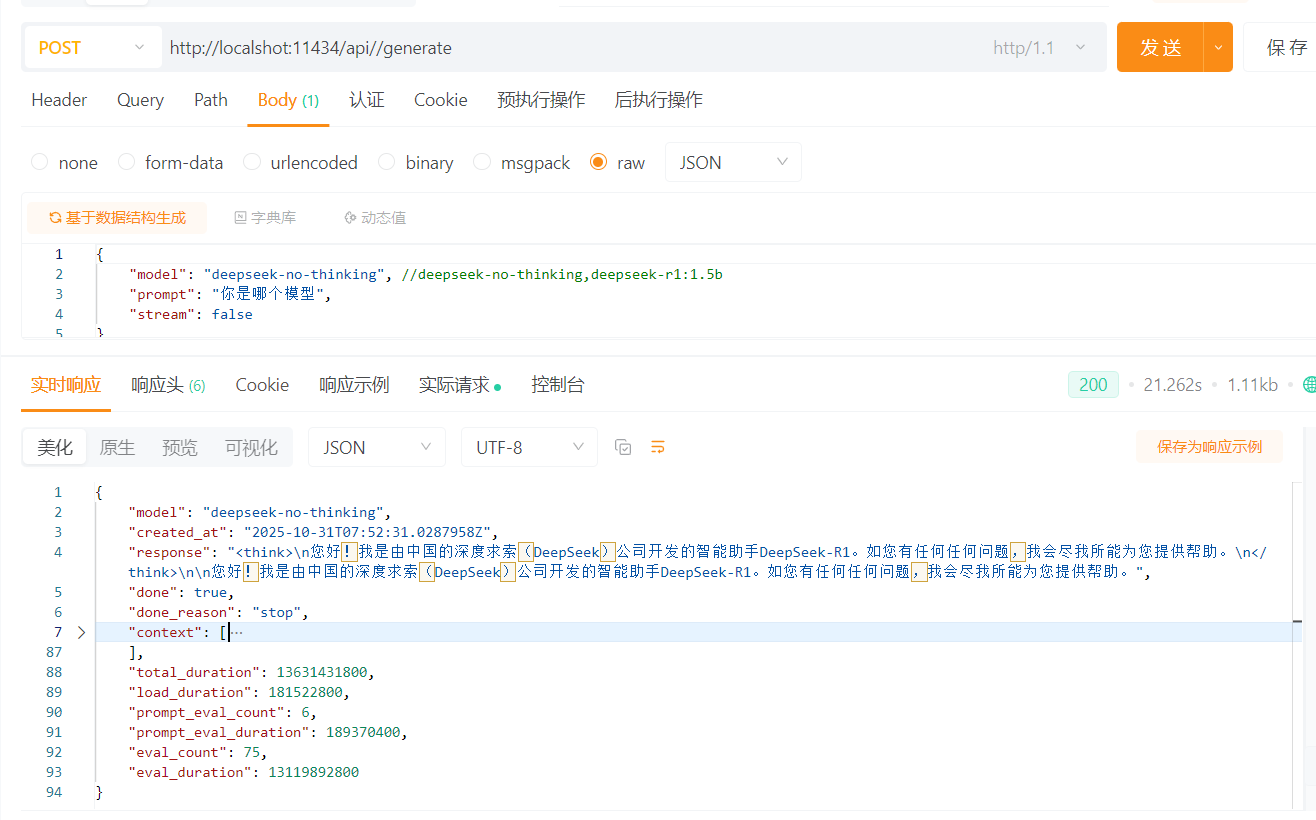Open the UTF-8 encoding dropdown
Viewport: 1316px width, 820px height.
pyautogui.click(x=529, y=447)
